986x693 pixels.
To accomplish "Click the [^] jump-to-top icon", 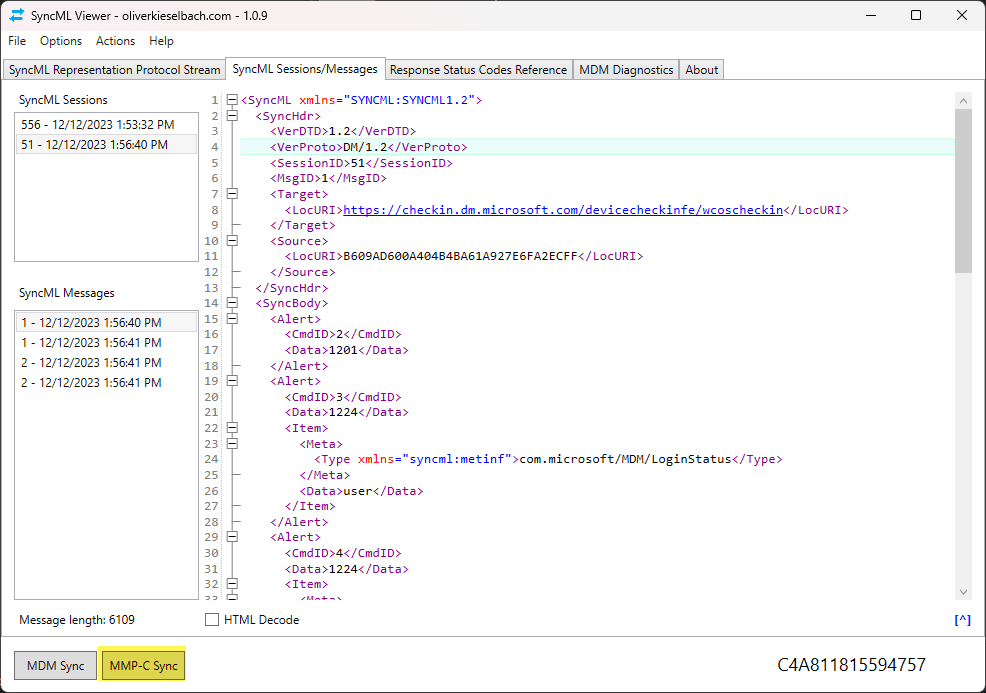I will pyautogui.click(x=962, y=619).
